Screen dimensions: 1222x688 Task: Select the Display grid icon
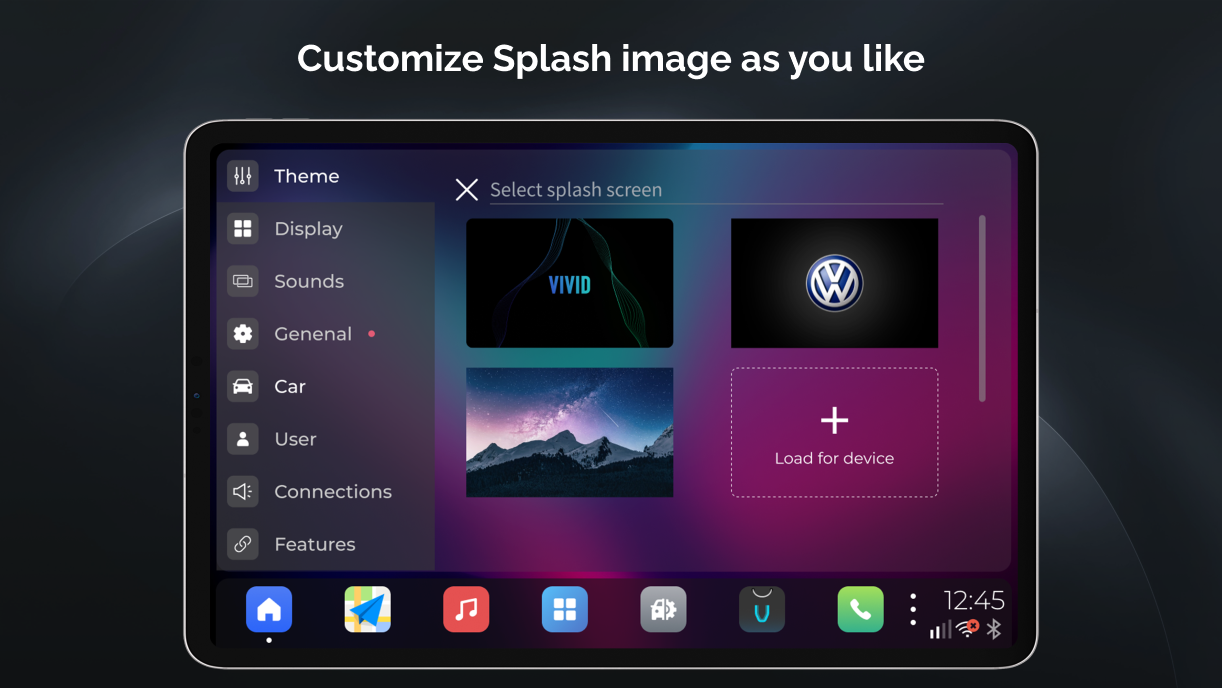pyautogui.click(x=242, y=228)
